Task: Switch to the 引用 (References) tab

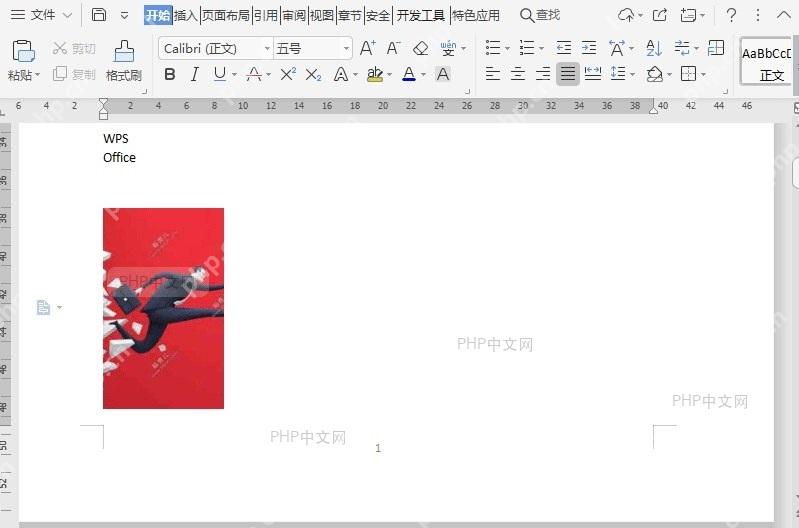Action: pos(266,15)
